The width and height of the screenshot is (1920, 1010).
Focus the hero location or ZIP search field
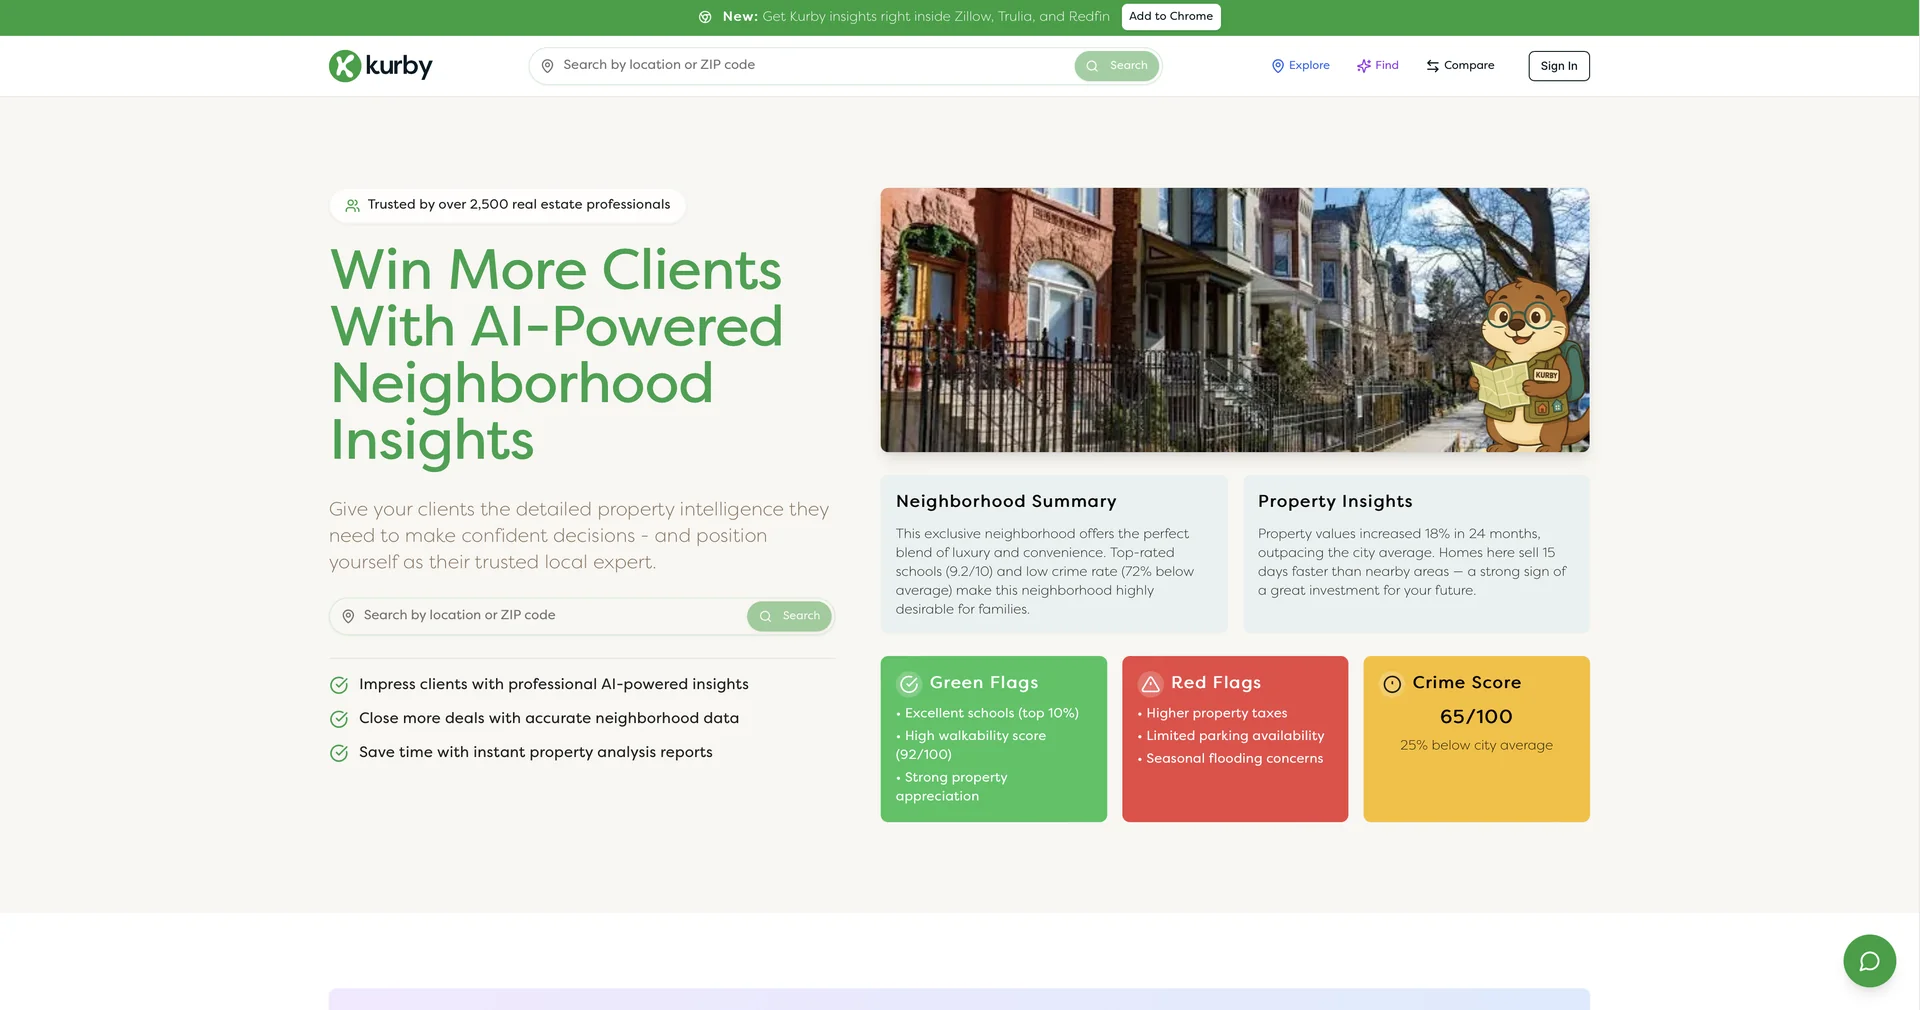tap(582, 616)
